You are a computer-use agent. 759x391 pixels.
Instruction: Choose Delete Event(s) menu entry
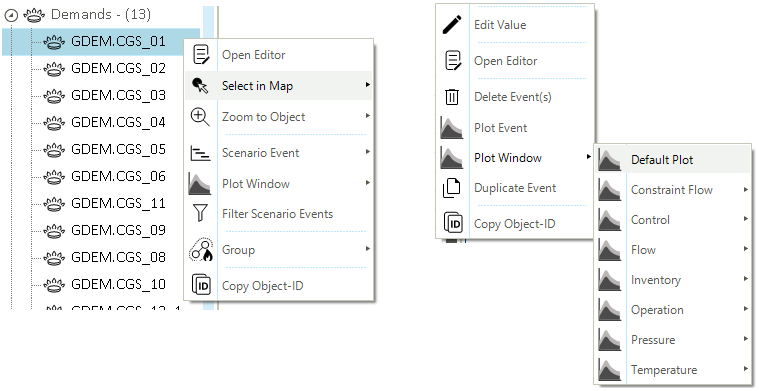click(x=515, y=97)
